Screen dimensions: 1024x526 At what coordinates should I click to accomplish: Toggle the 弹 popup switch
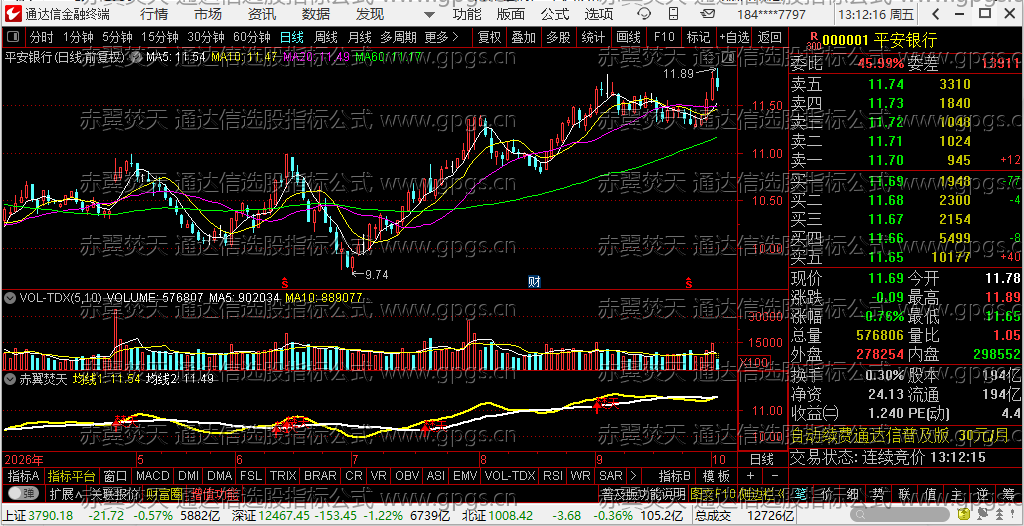point(22,493)
